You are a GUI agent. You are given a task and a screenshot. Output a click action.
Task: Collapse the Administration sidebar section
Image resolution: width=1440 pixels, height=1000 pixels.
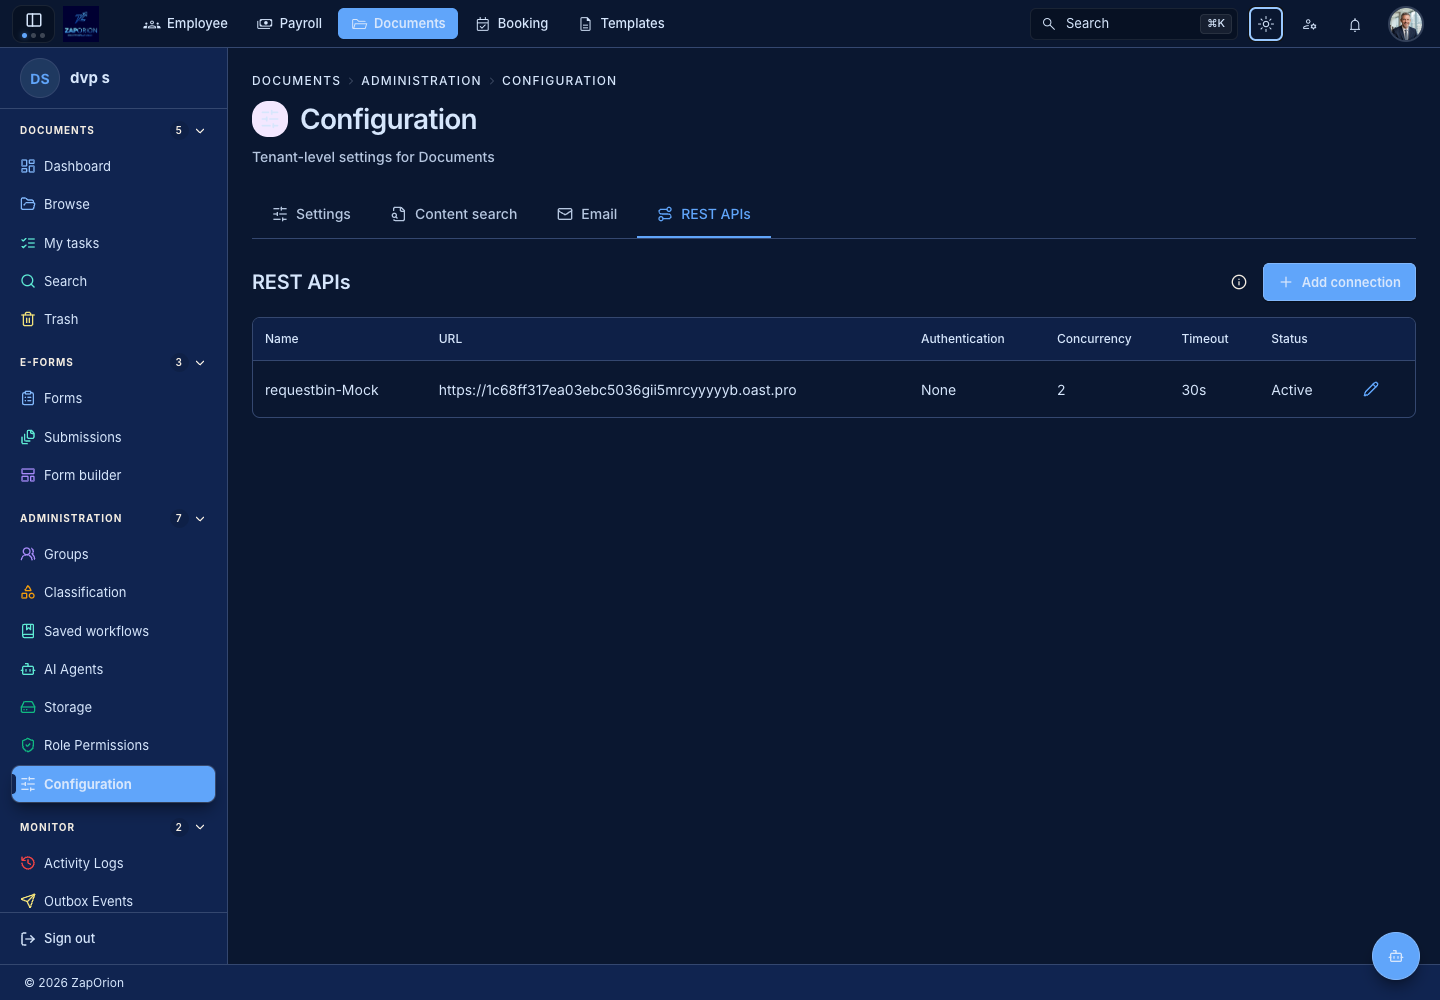(200, 519)
